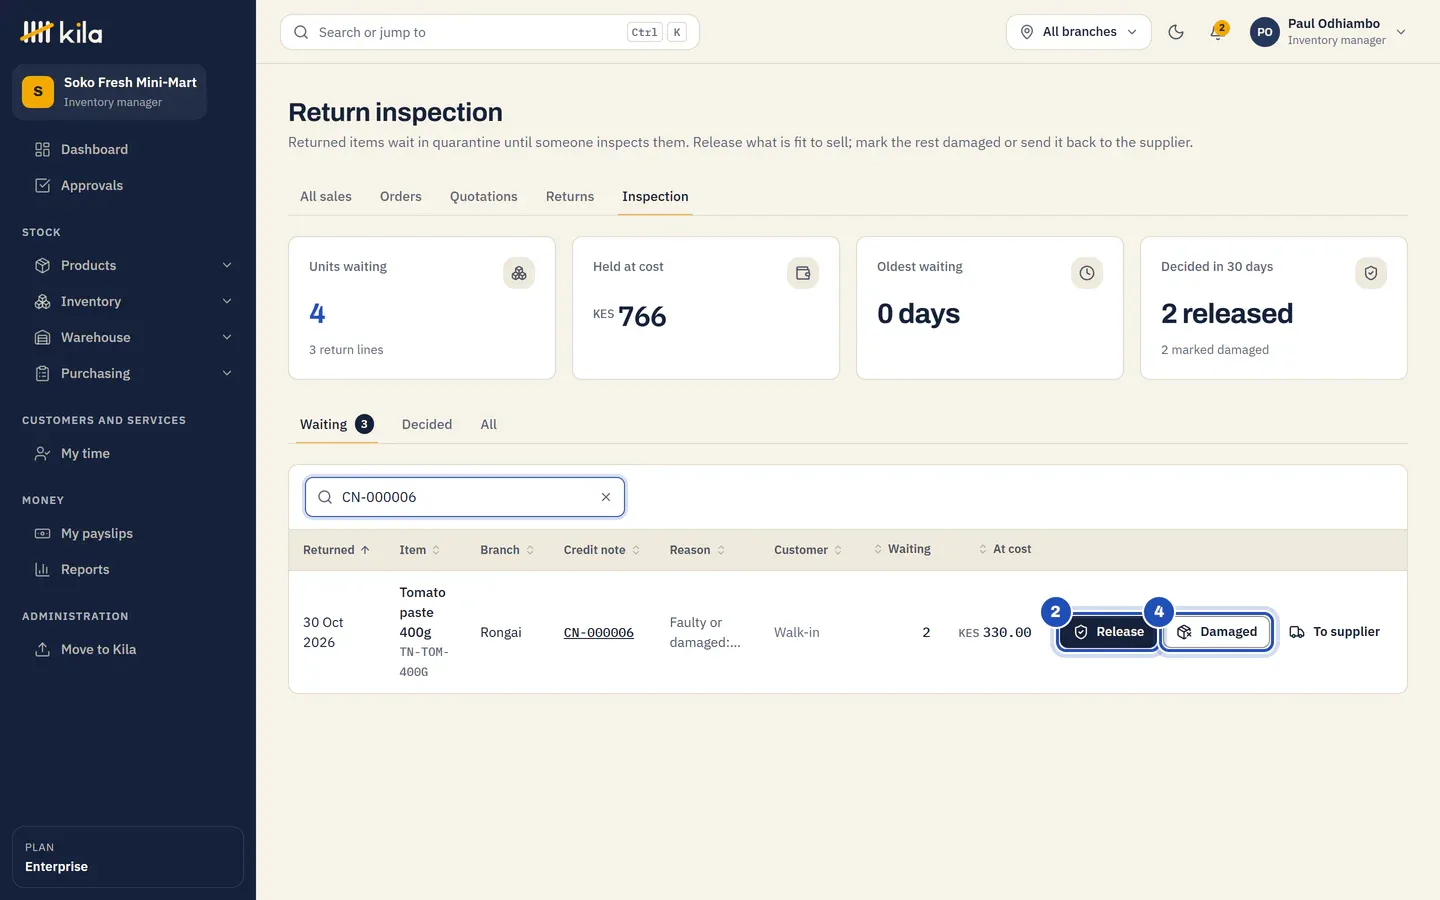The image size is (1440, 900).
Task: Open credit note CN-000006 link
Action: (x=599, y=633)
